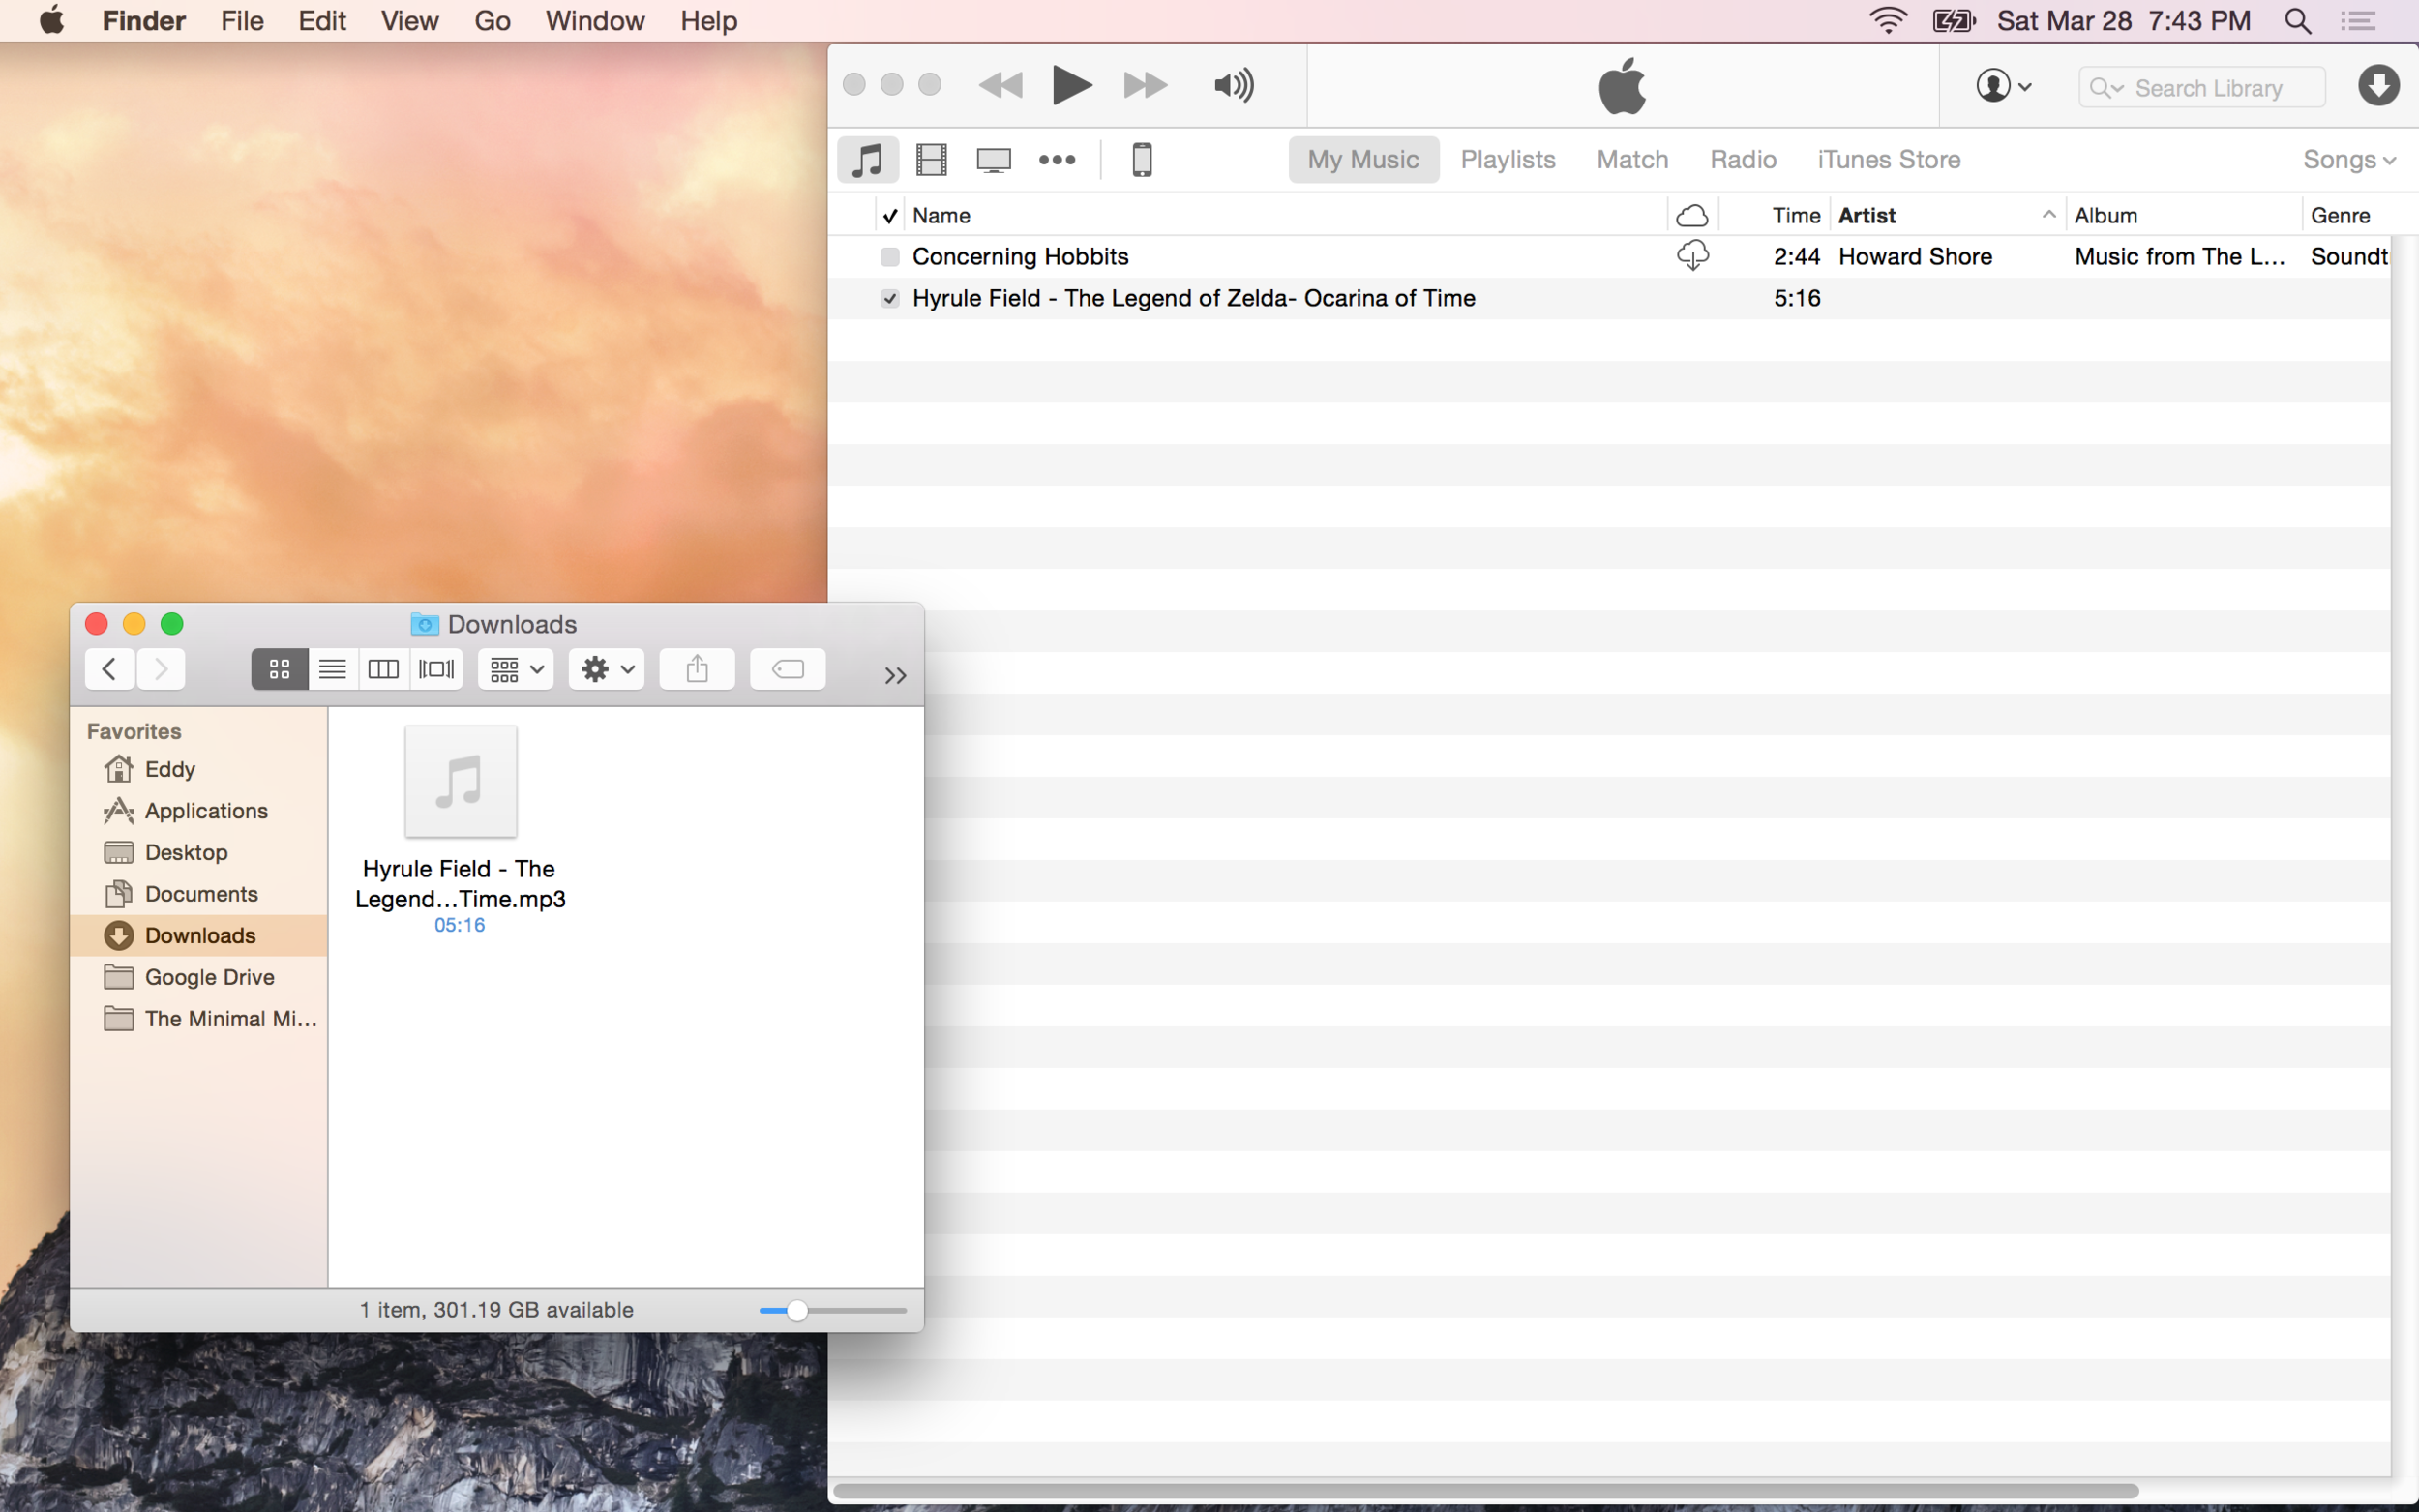Open the Finder Action gear menu
This screenshot has width=2419, height=1512.
(607, 669)
